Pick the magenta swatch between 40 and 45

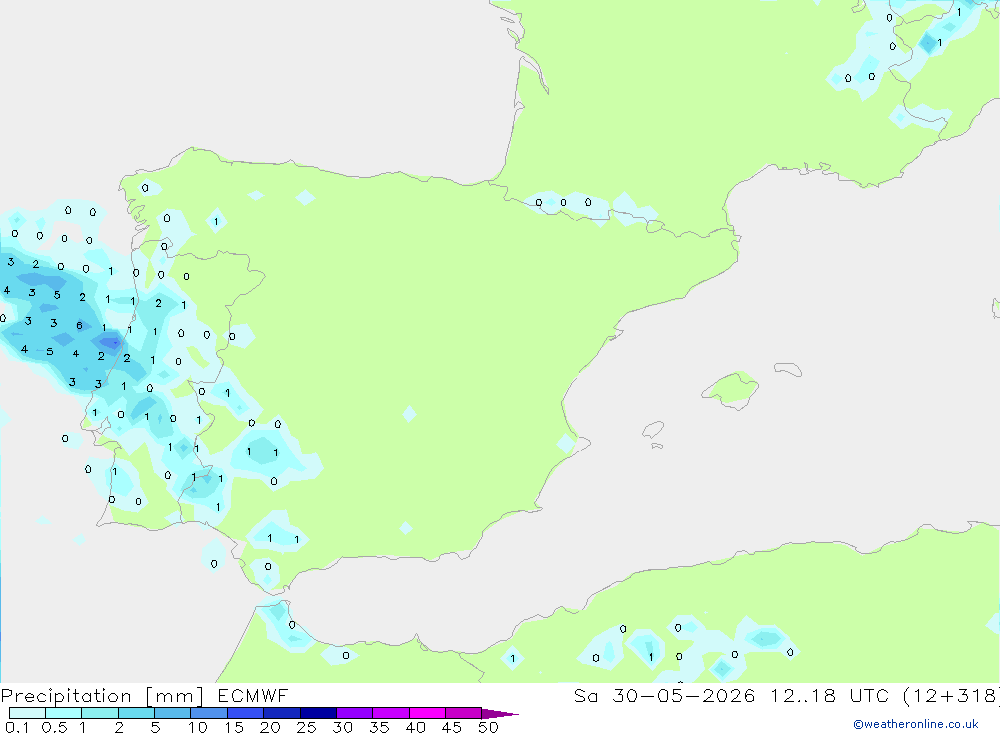(x=427, y=713)
